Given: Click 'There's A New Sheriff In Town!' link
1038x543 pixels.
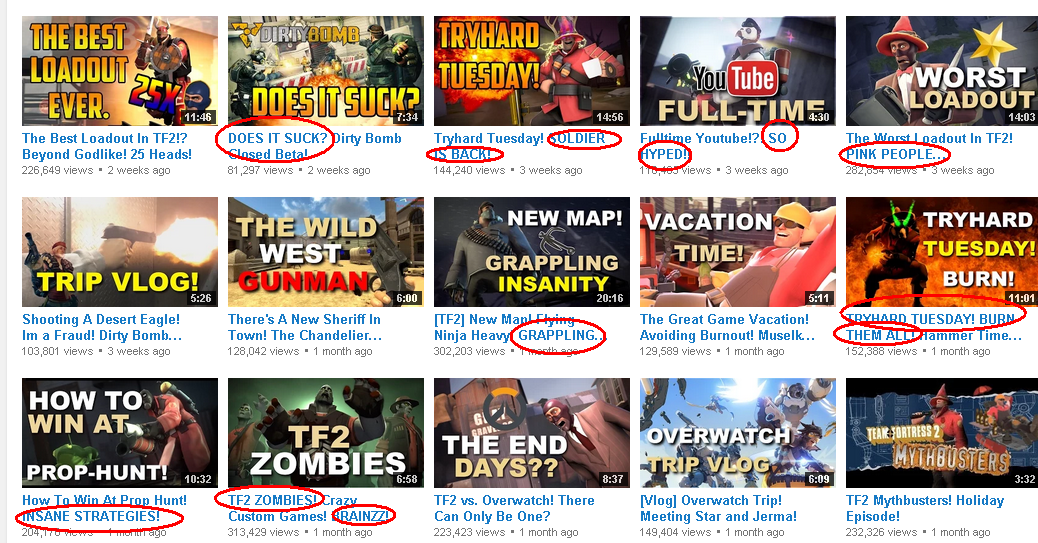Looking at the screenshot, I should coord(305,327).
